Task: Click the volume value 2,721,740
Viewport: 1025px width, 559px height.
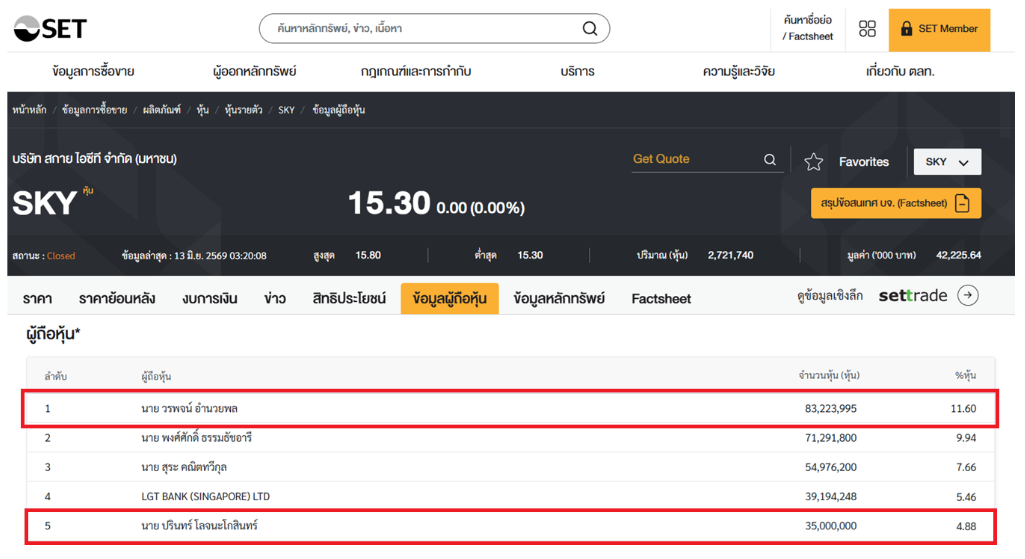Action: 730,256
